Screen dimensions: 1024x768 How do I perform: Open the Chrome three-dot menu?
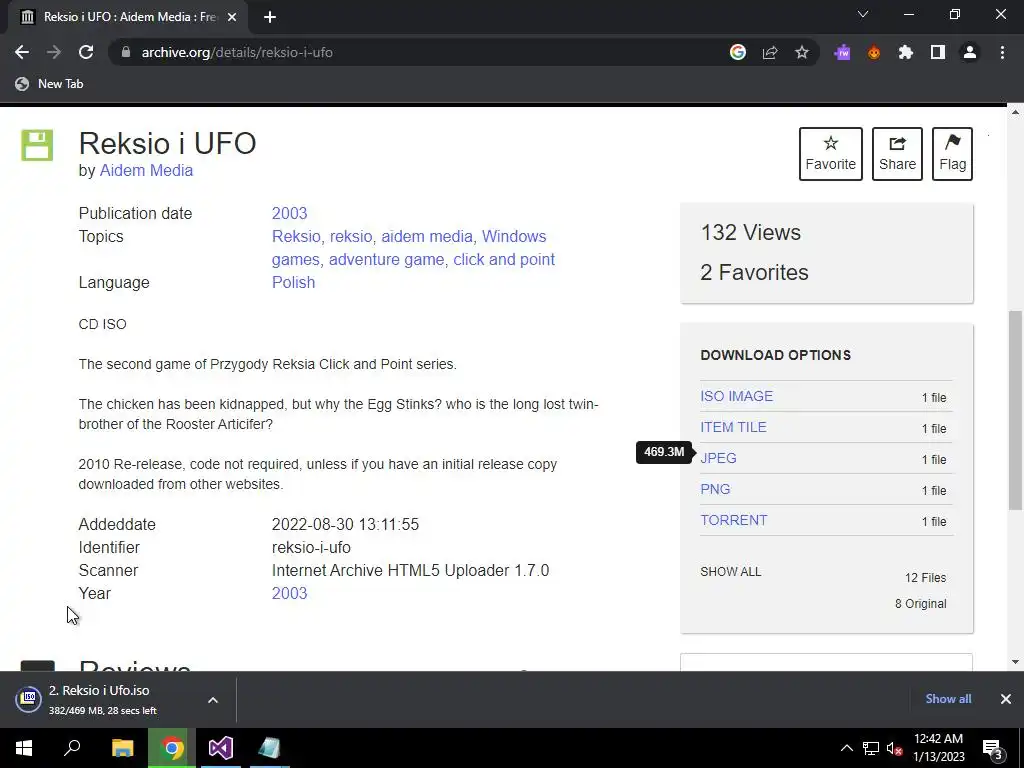coord(1002,52)
